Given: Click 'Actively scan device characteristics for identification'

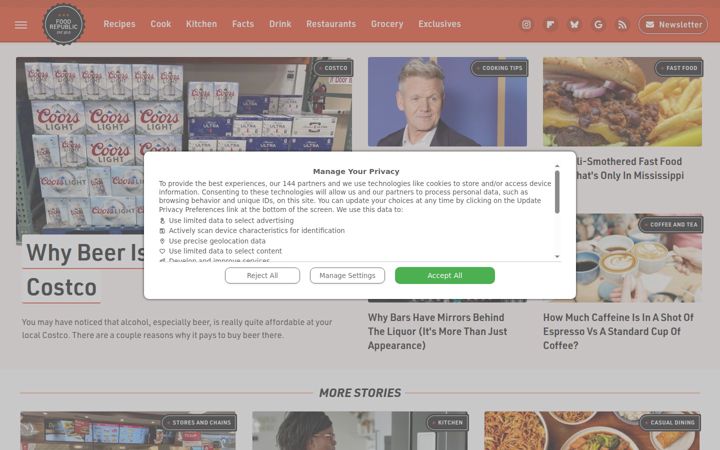Looking at the screenshot, I should coord(257,231).
